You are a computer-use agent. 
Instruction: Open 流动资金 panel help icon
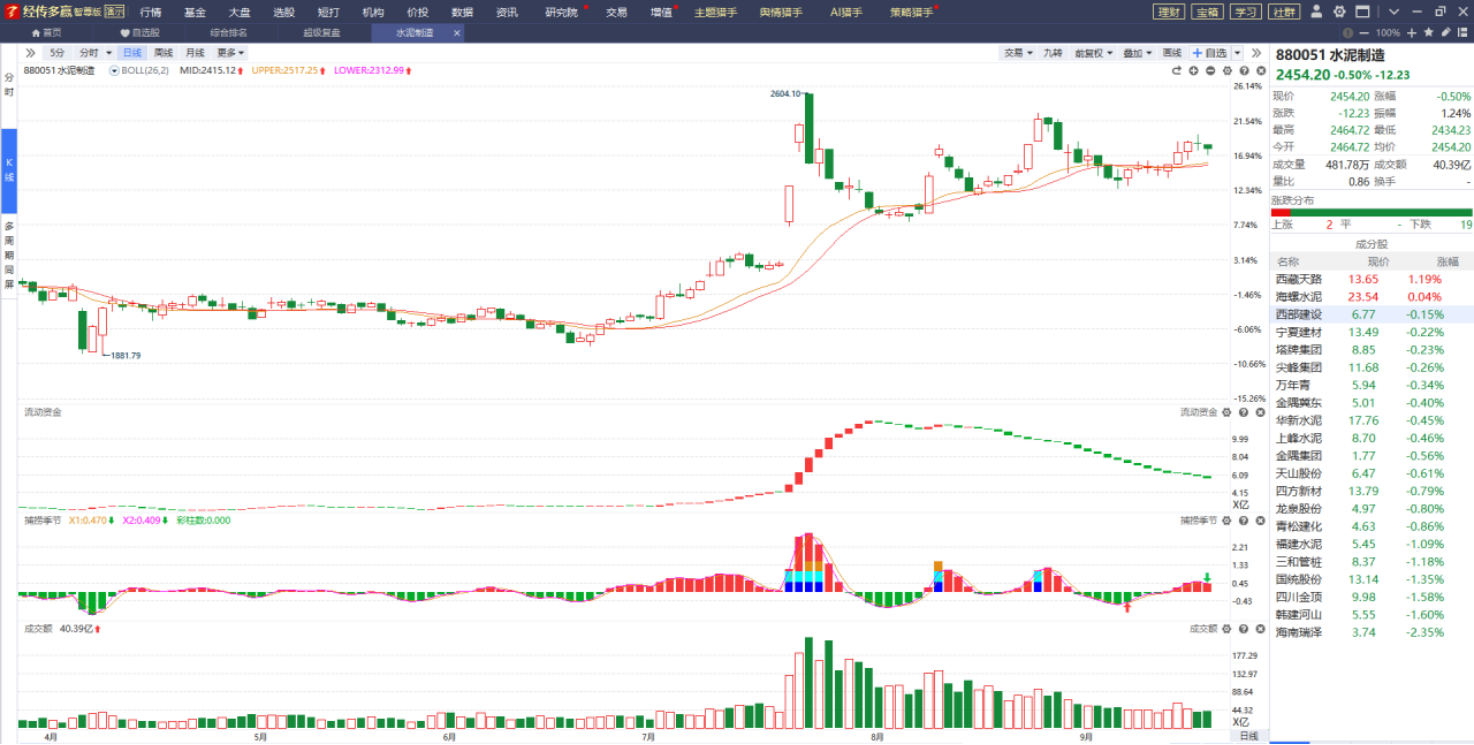point(1244,412)
